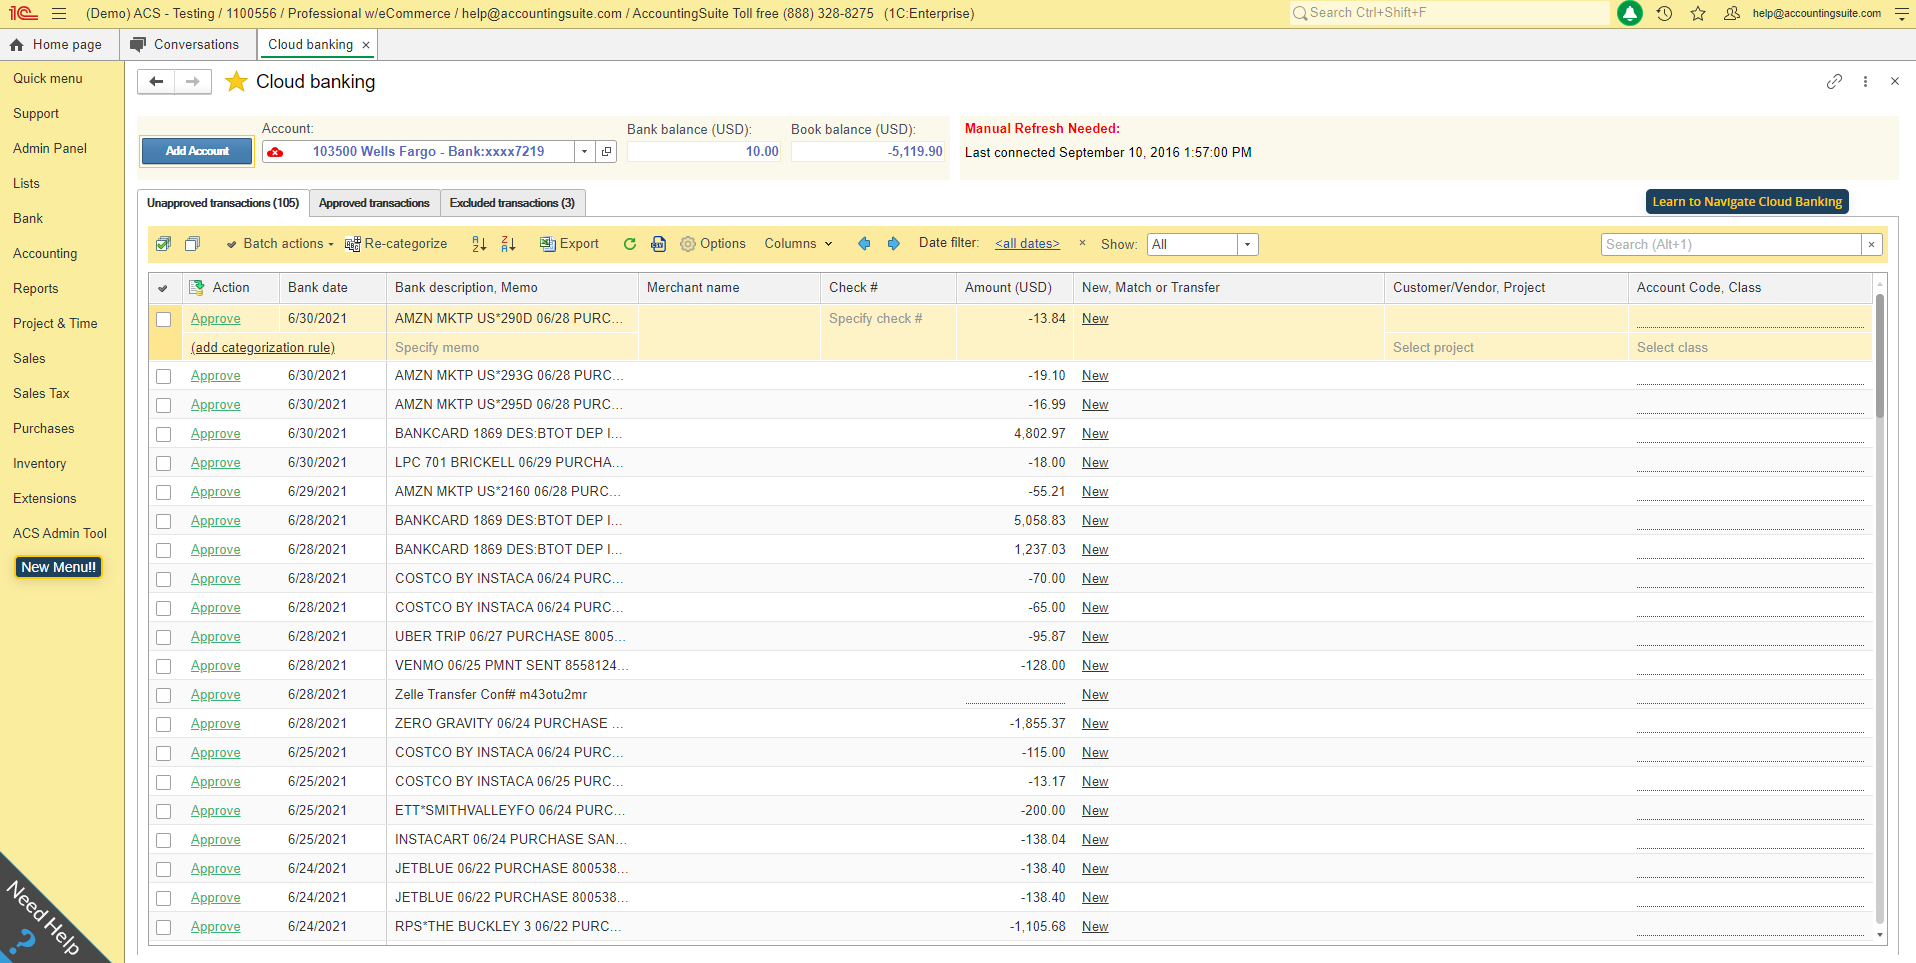Go forward with the right arrow
1916x963 pixels.
193,82
